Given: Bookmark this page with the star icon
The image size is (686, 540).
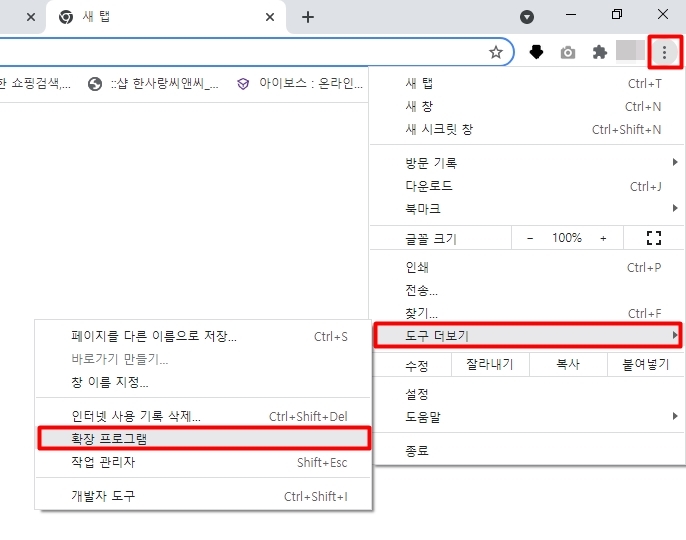Looking at the screenshot, I should pyautogui.click(x=496, y=53).
